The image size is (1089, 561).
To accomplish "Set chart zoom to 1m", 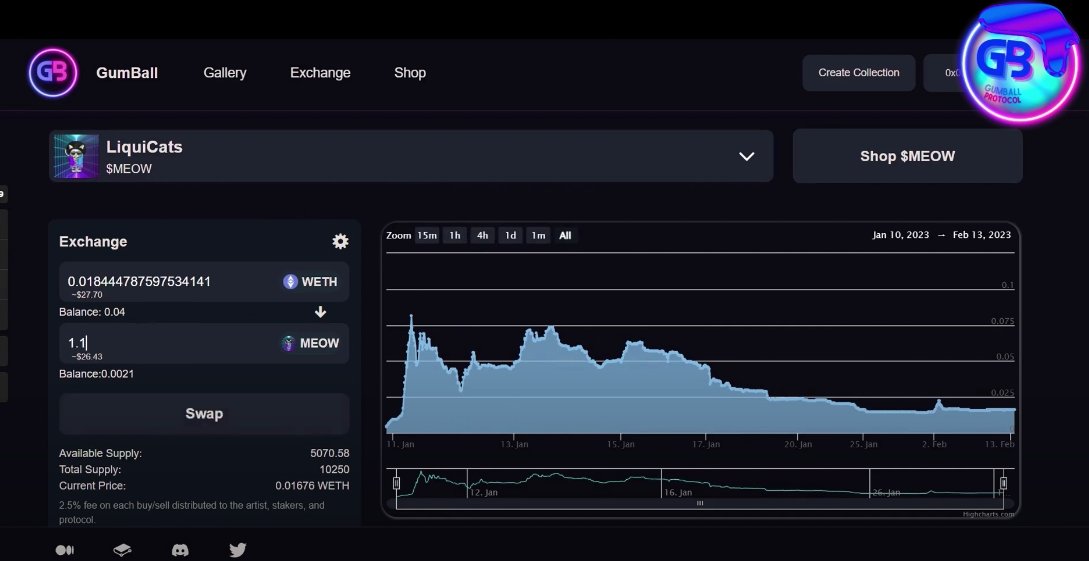I will tap(538, 235).
